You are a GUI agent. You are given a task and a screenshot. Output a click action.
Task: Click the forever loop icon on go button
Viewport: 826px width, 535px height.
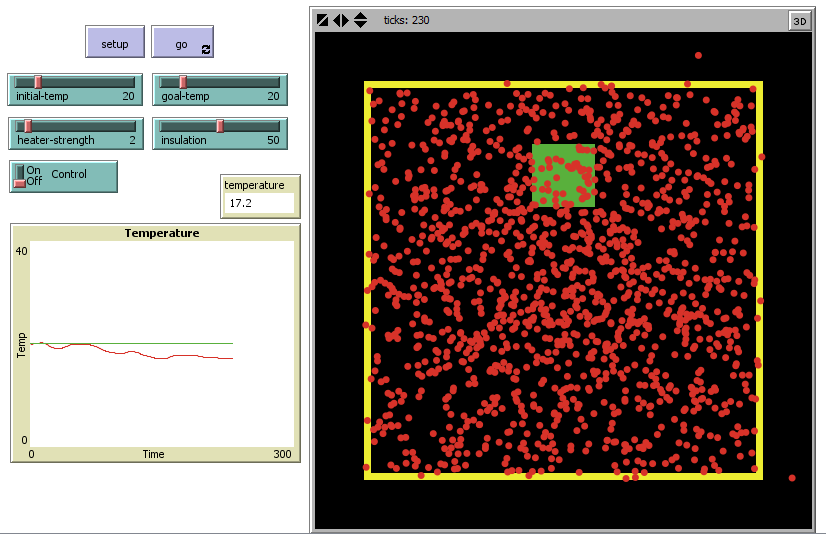[206, 49]
